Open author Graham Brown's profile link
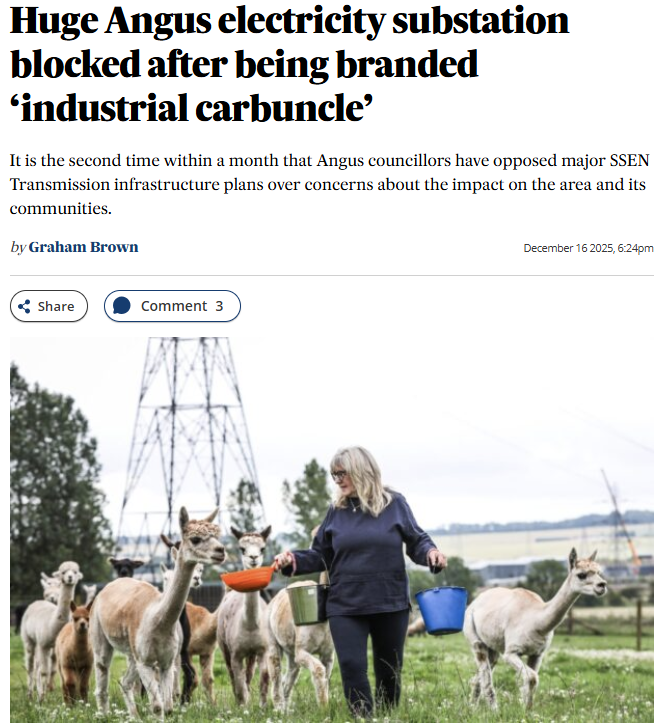The width and height of the screenshot is (659, 725). point(83,247)
